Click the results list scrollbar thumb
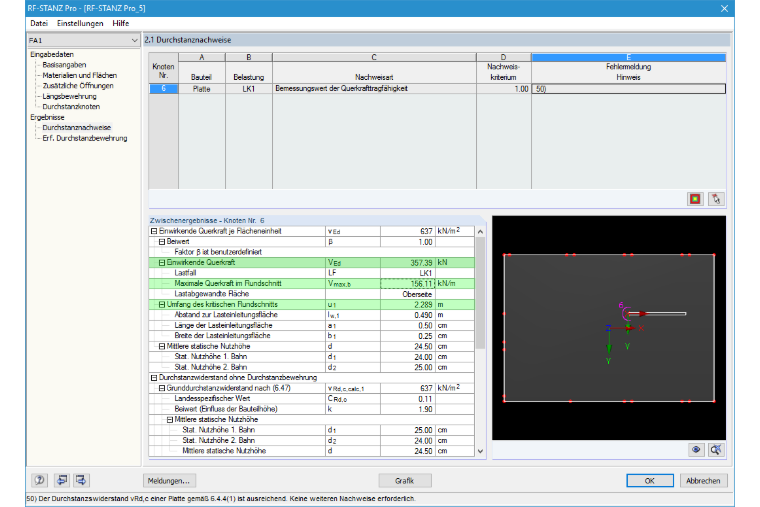Viewport: 760px width, 507px height. pos(480,293)
